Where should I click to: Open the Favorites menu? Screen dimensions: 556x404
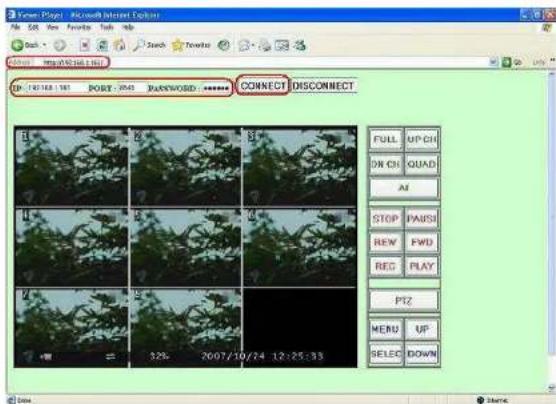79,27
